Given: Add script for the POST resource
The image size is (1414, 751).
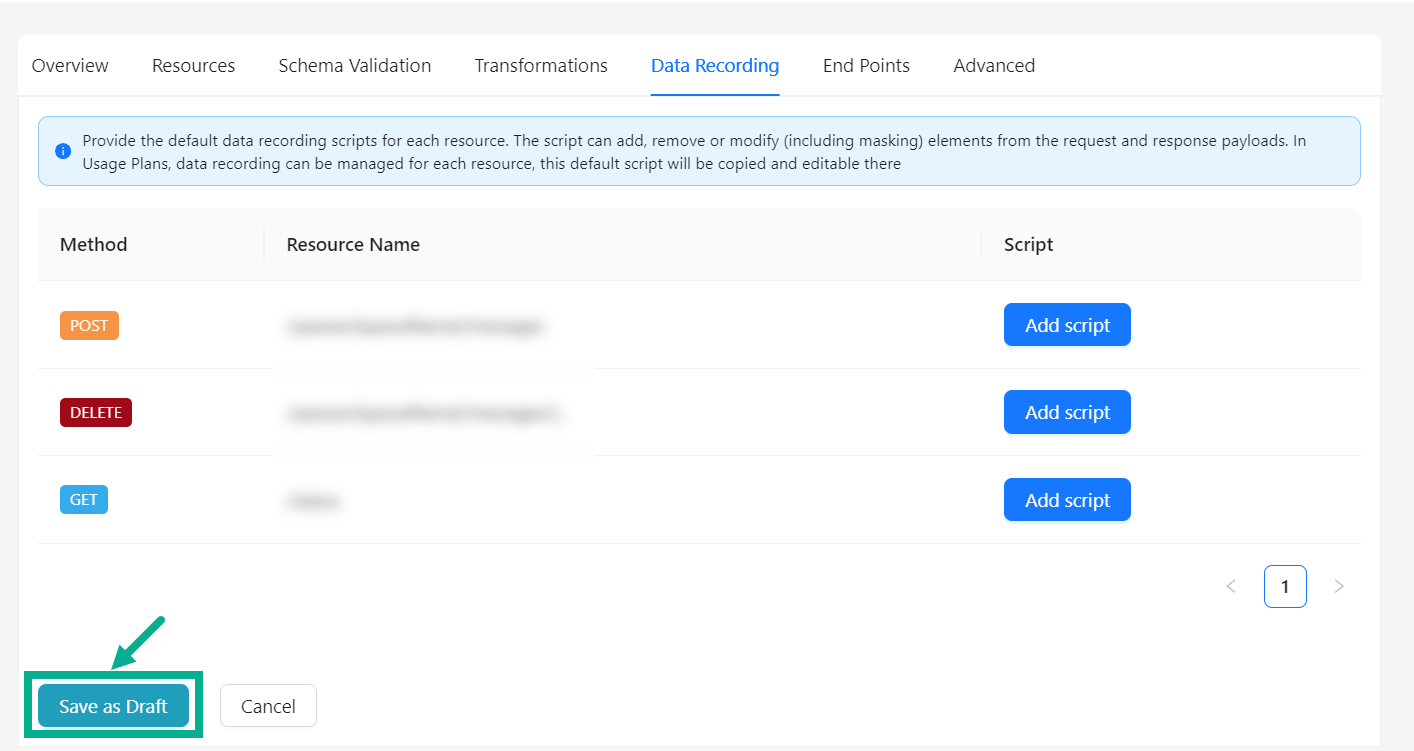Looking at the screenshot, I should pos(1067,325).
